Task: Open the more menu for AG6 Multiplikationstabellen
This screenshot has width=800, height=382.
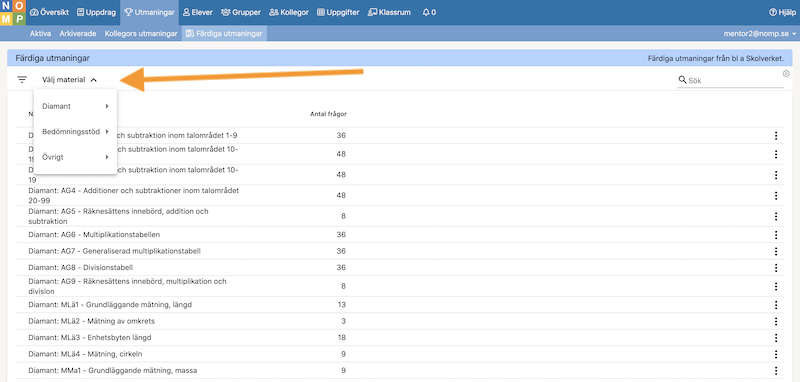Action: pyautogui.click(x=776, y=235)
